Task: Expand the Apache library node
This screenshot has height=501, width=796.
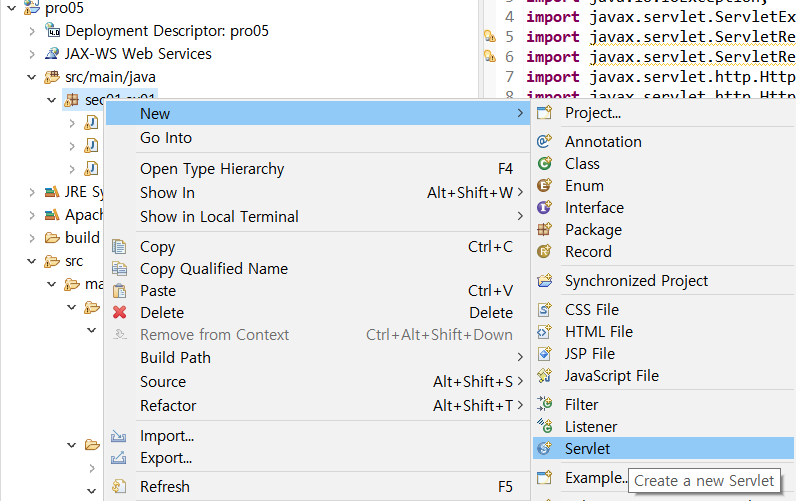Action: click(x=32, y=215)
